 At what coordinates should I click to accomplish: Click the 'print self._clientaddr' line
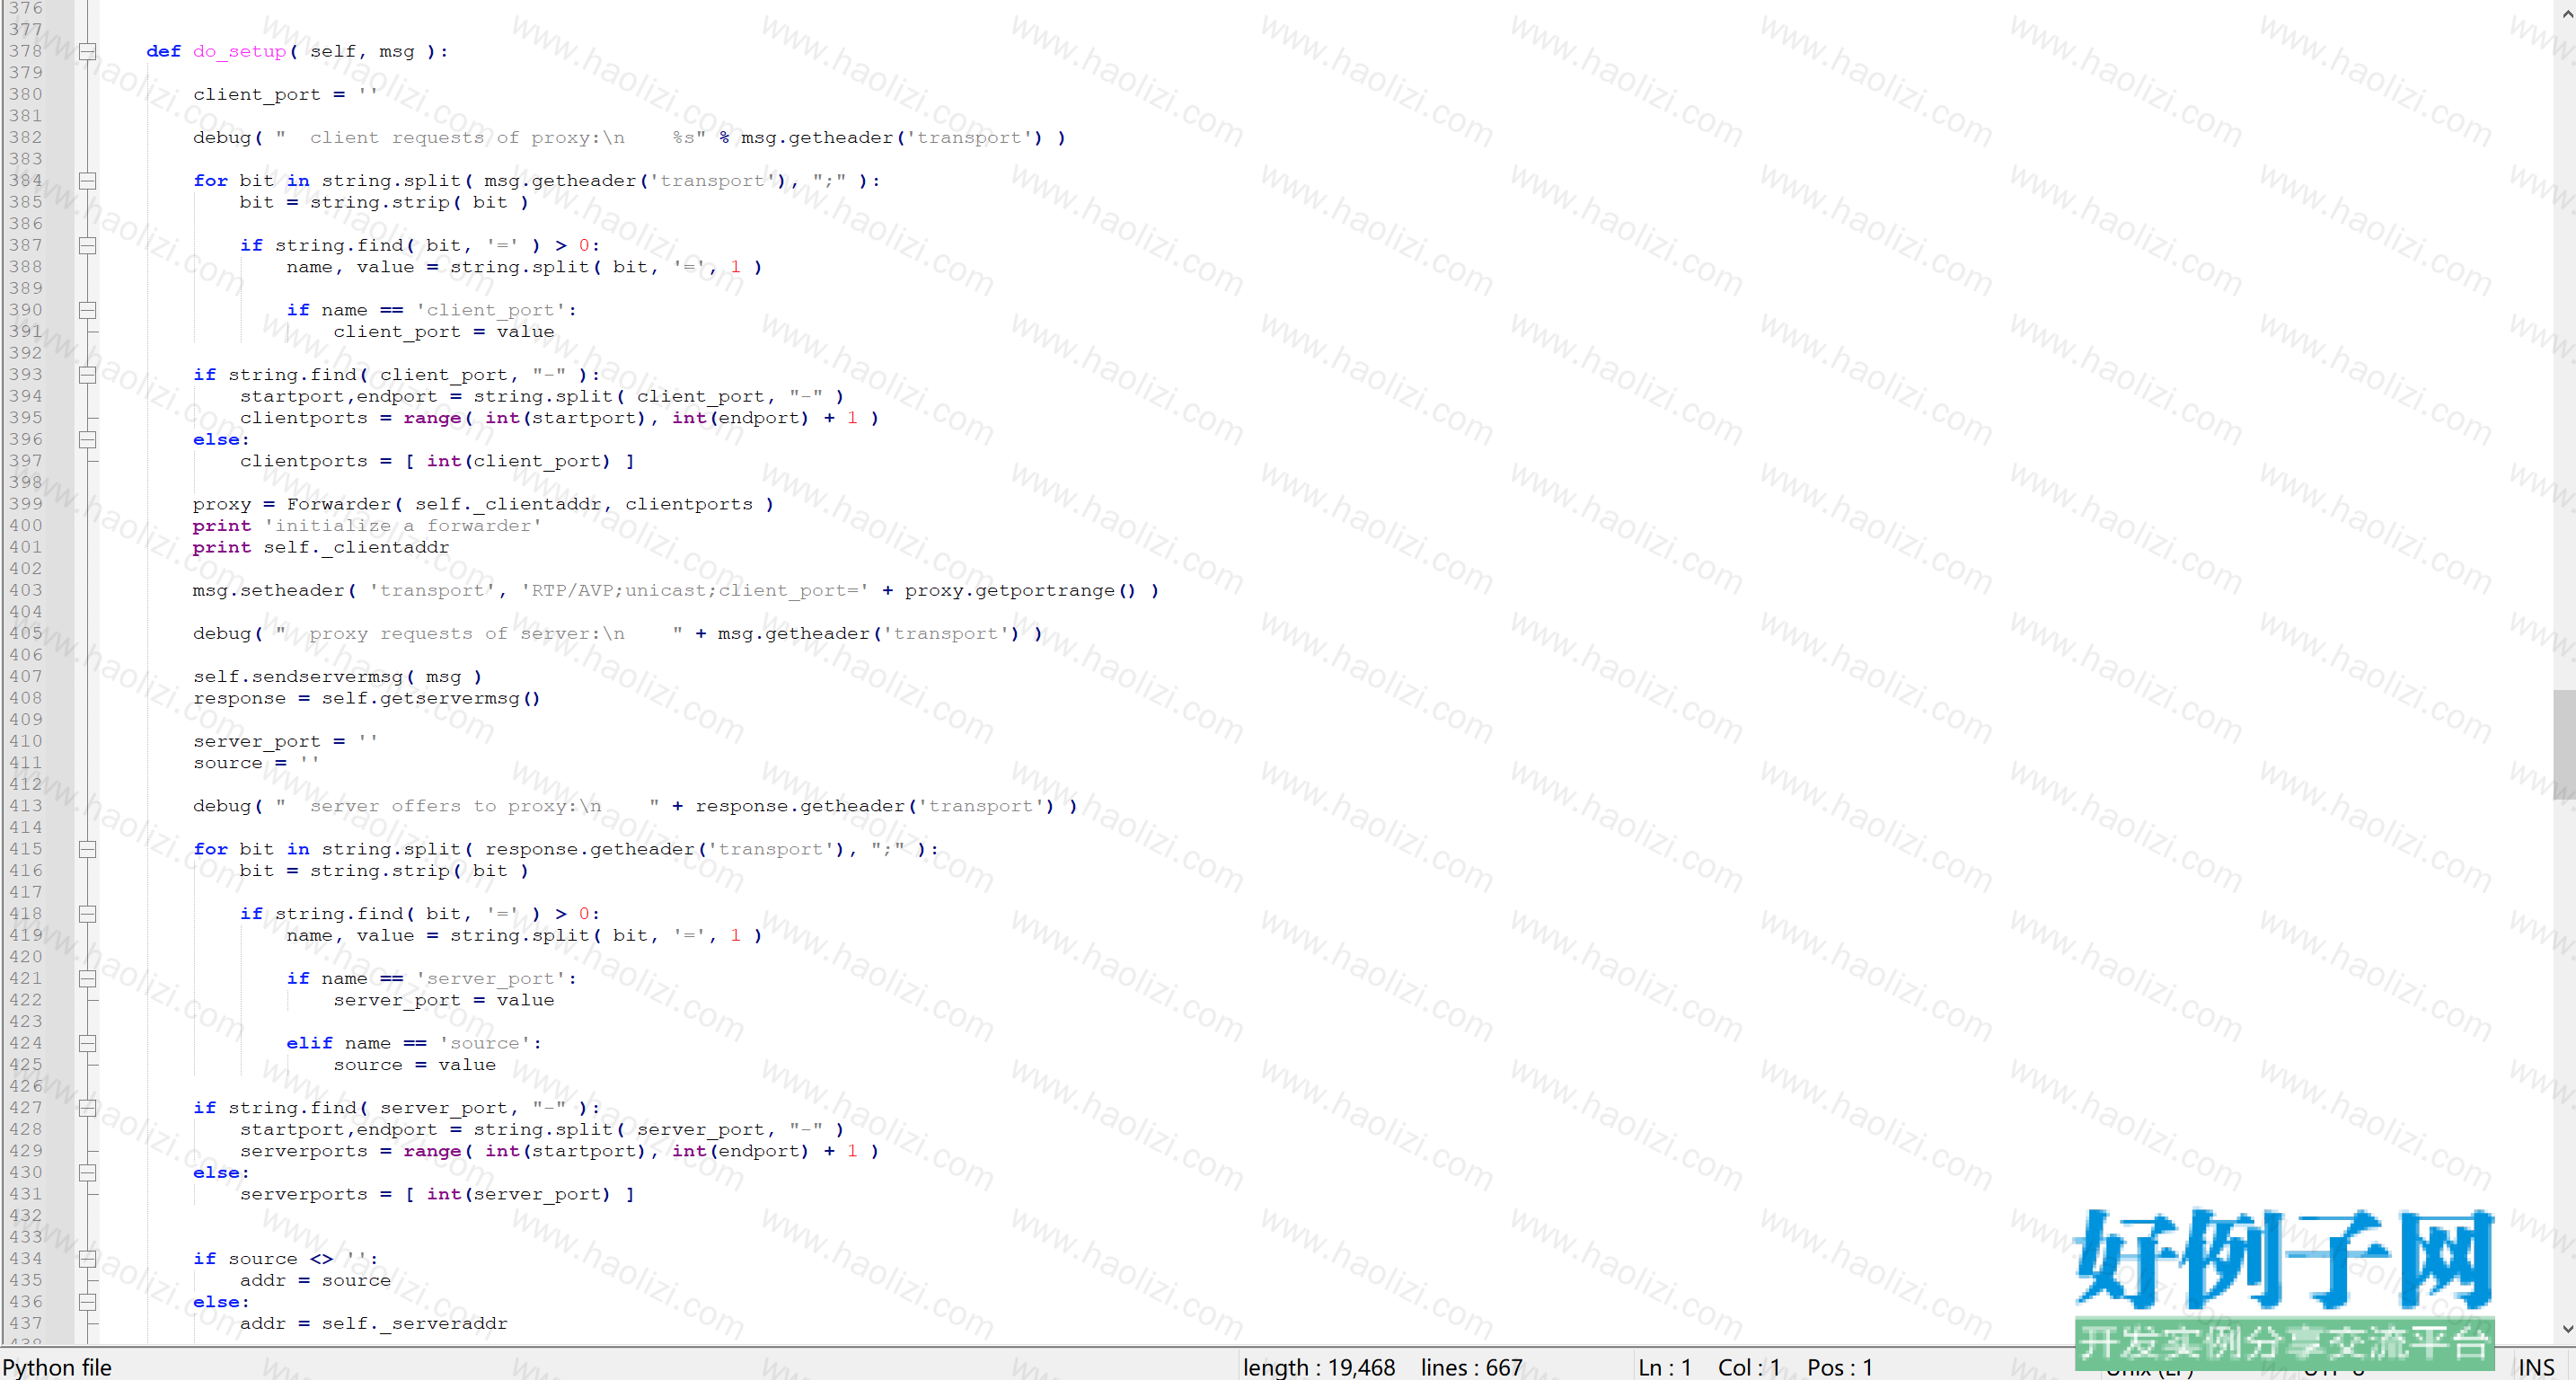(x=321, y=547)
